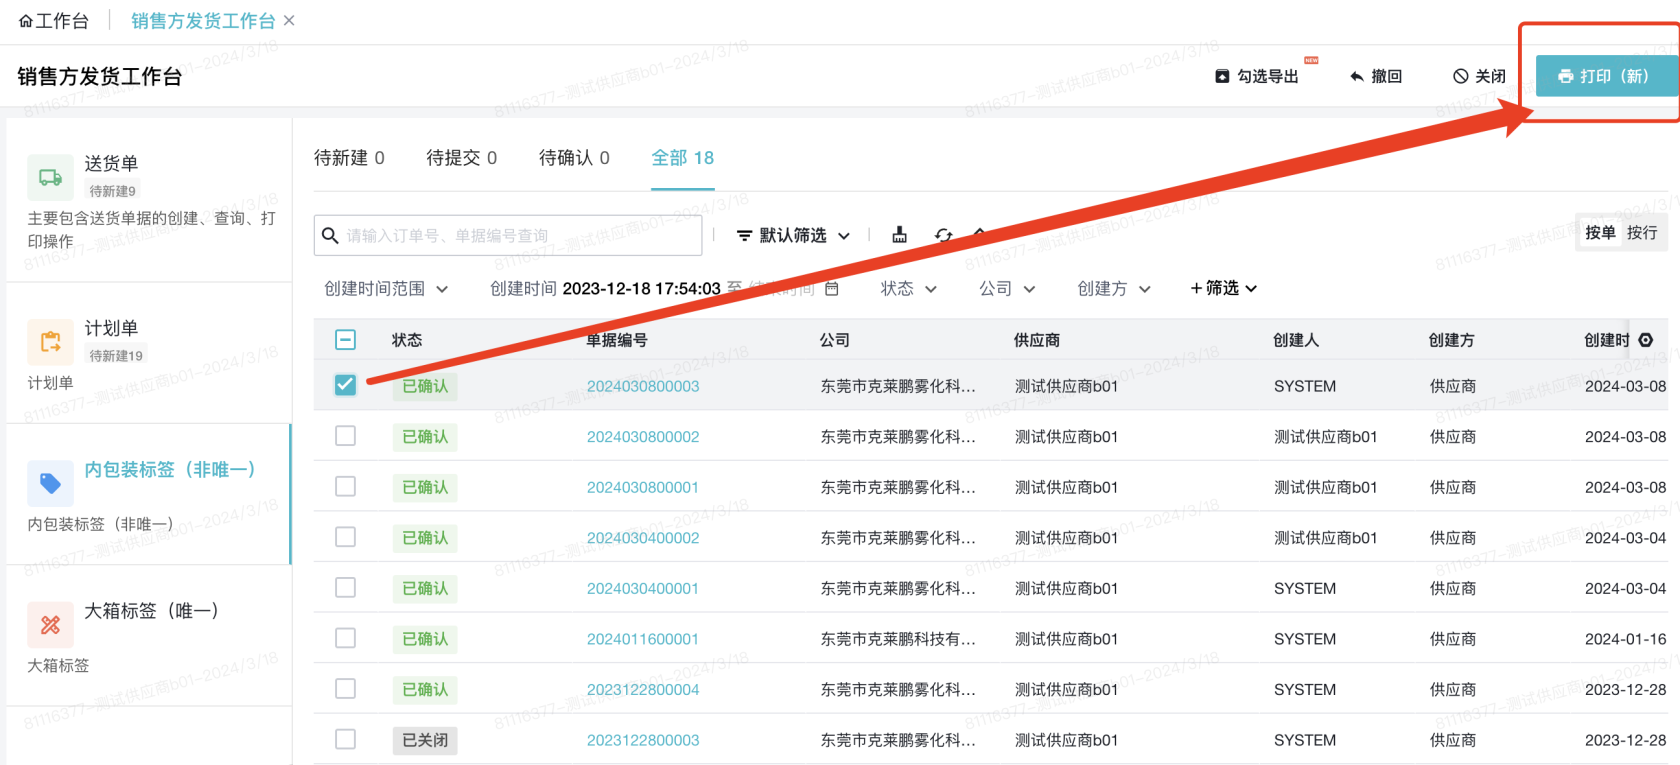The width and height of the screenshot is (1680, 765).
Task: Open column settings gear icon
Action: point(1646,340)
